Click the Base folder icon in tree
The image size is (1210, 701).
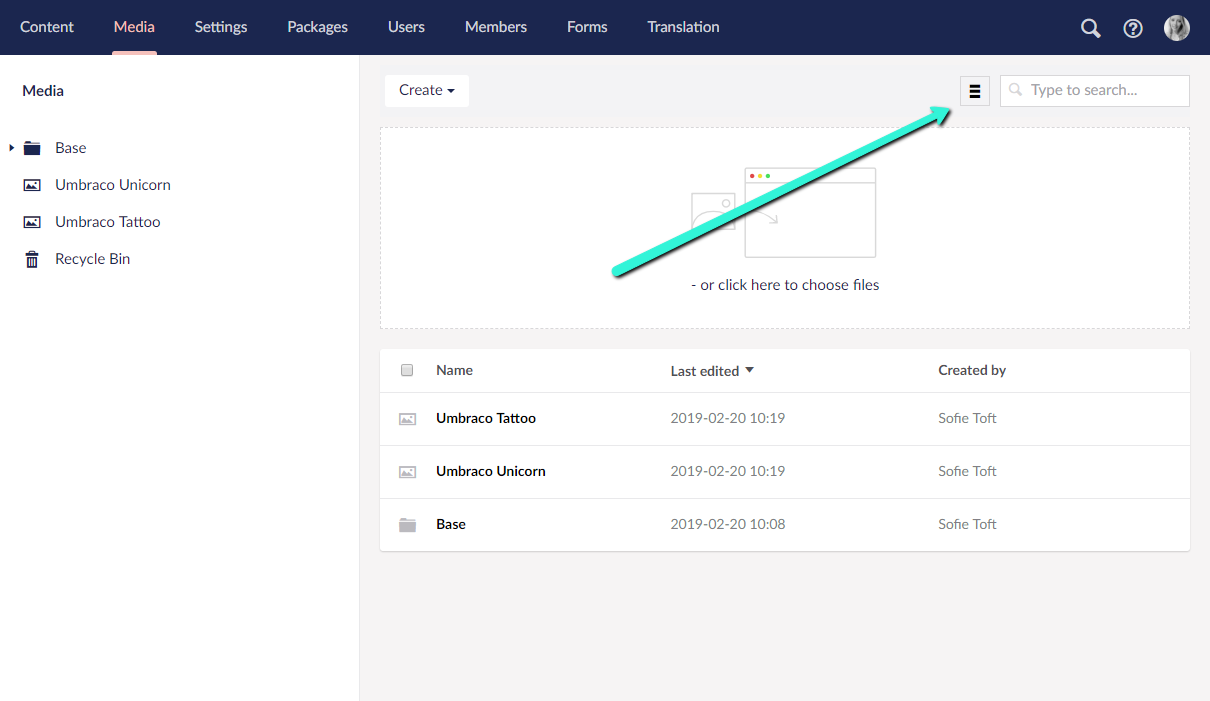click(x=32, y=148)
